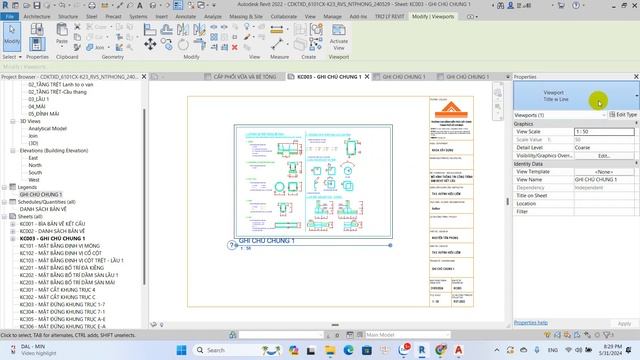Open the Architecture ribbon tab

click(x=37, y=16)
